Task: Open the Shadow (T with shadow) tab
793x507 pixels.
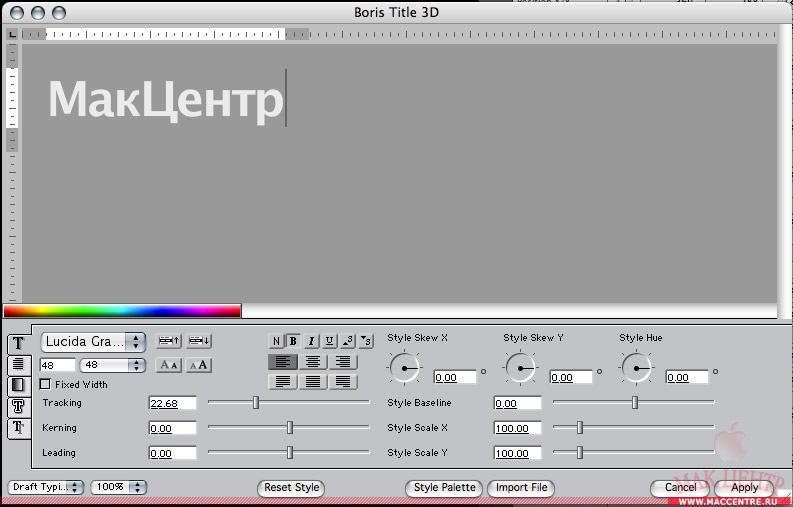Action: point(18,428)
